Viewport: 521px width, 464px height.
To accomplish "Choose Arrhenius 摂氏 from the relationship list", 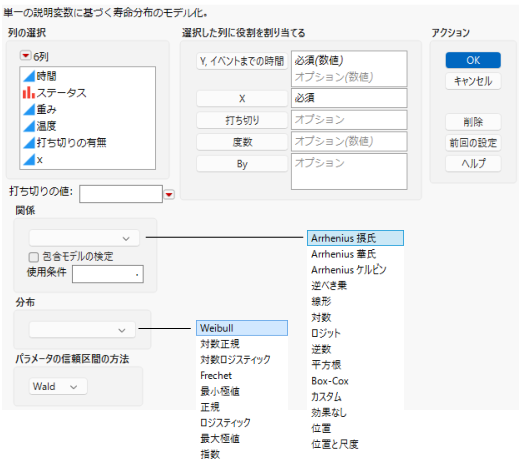I will tap(355, 238).
